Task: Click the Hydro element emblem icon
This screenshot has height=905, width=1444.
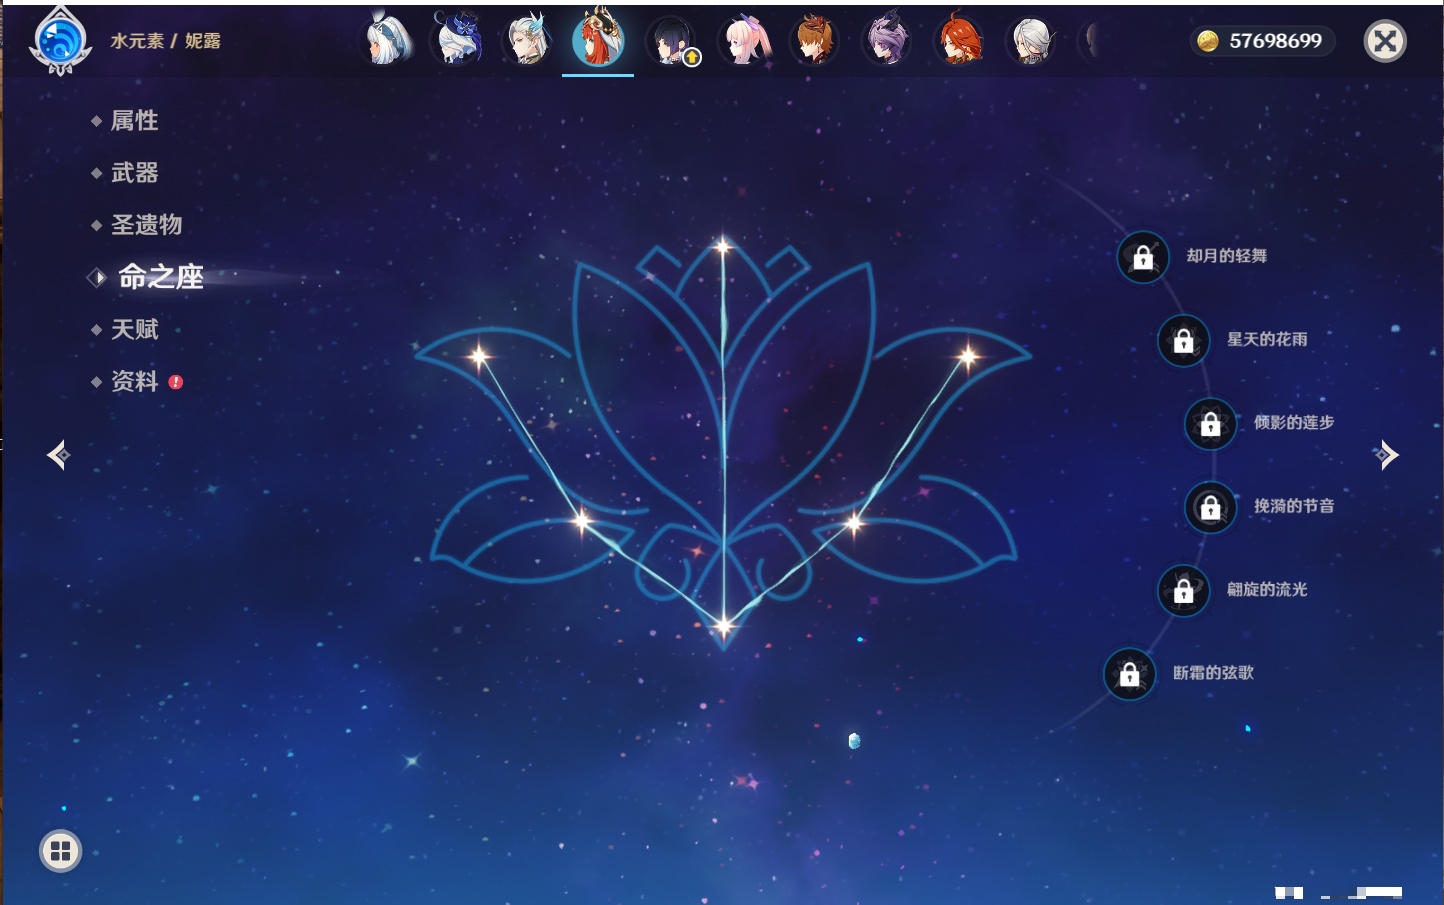Action: [x=60, y=41]
